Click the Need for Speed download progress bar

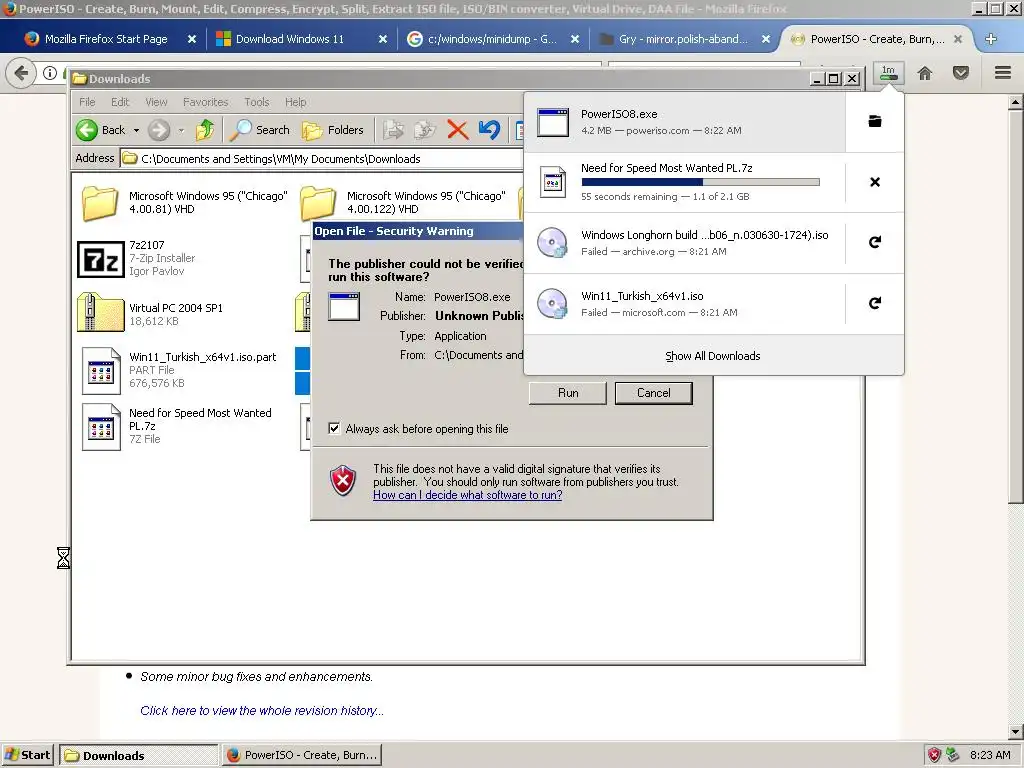[700, 182]
